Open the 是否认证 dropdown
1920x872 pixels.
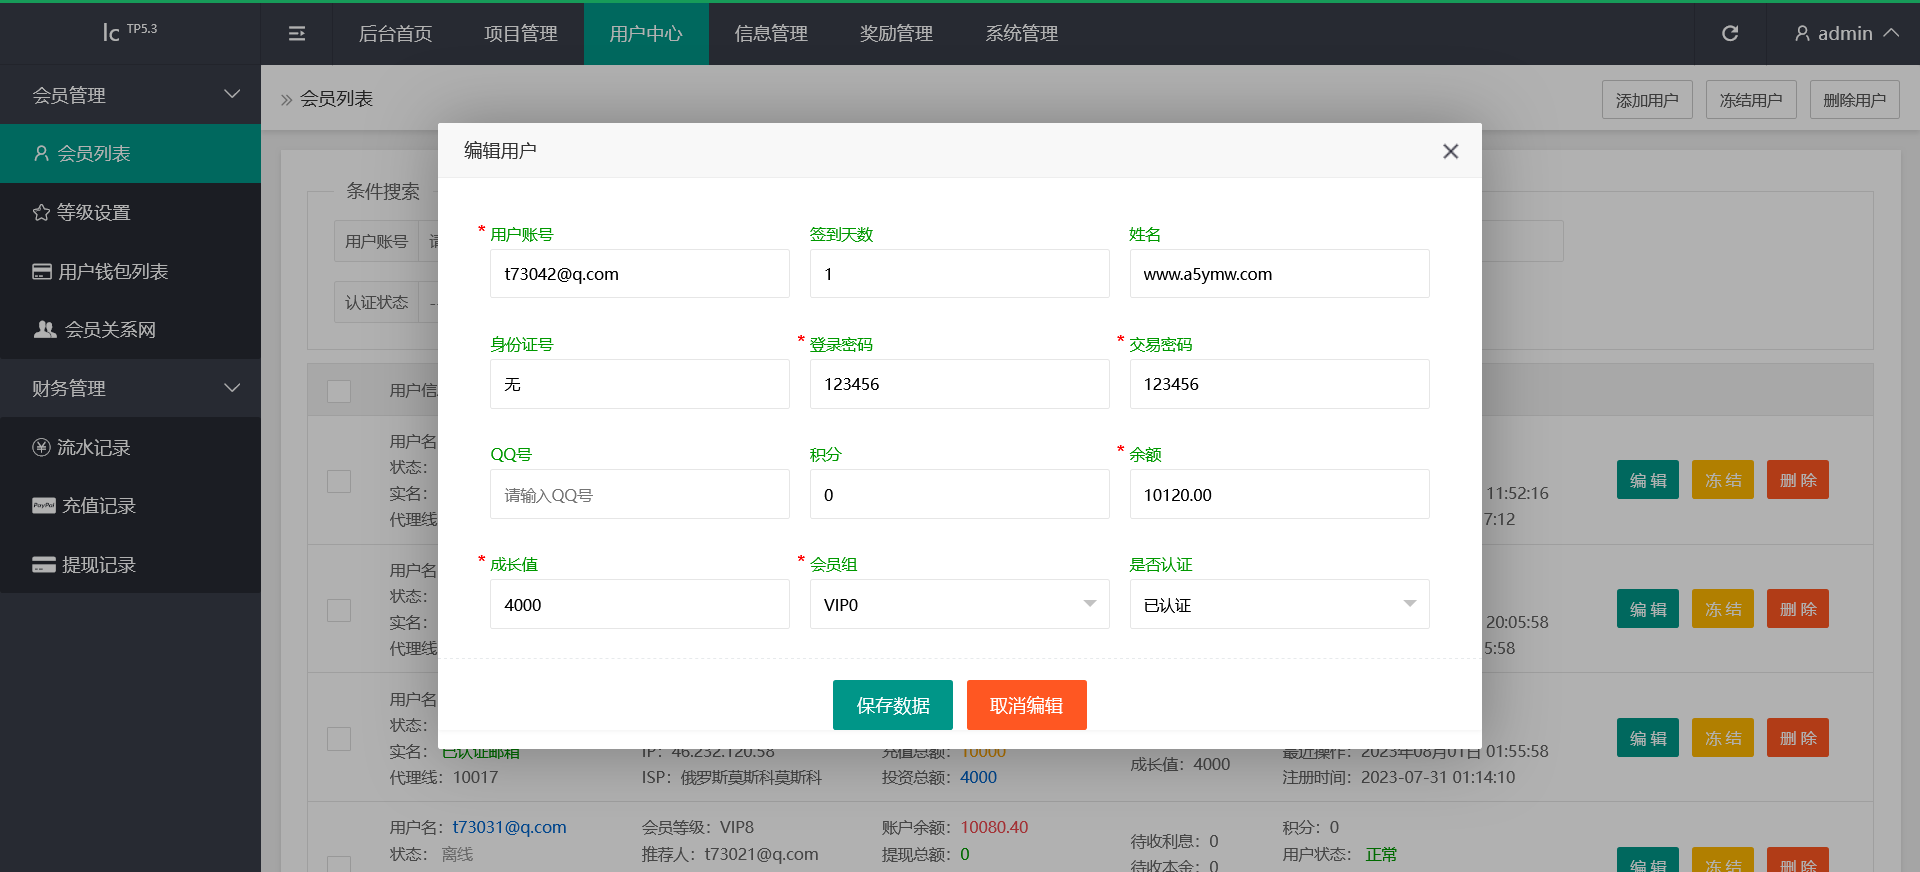(1279, 604)
